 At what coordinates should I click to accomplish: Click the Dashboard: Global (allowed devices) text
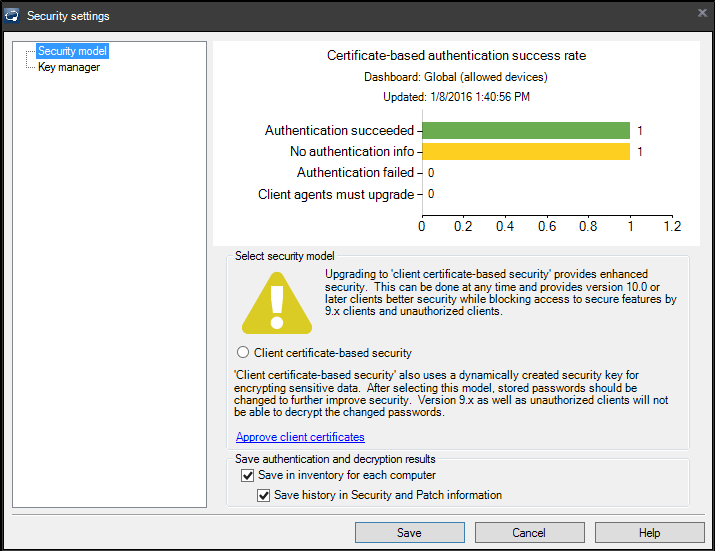click(x=456, y=77)
